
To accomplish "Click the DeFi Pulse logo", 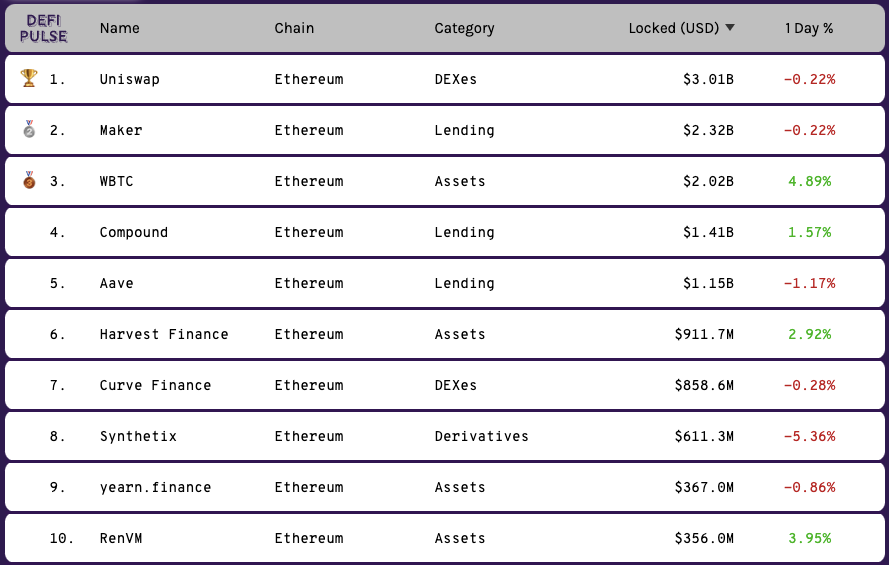I will (x=44, y=28).
